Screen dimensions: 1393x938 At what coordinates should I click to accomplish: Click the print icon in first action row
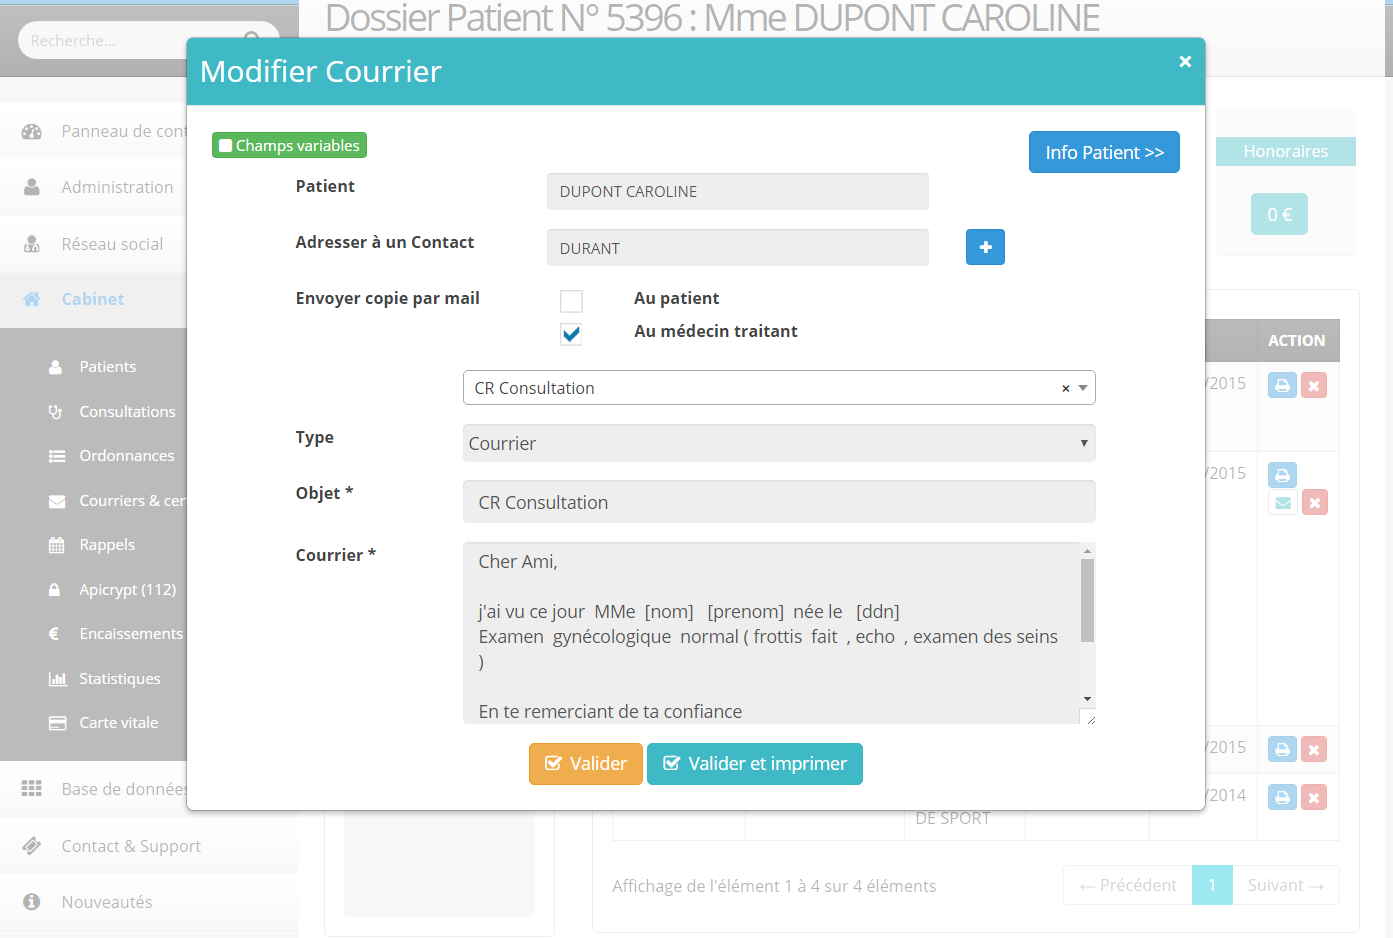tap(1282, 385)
